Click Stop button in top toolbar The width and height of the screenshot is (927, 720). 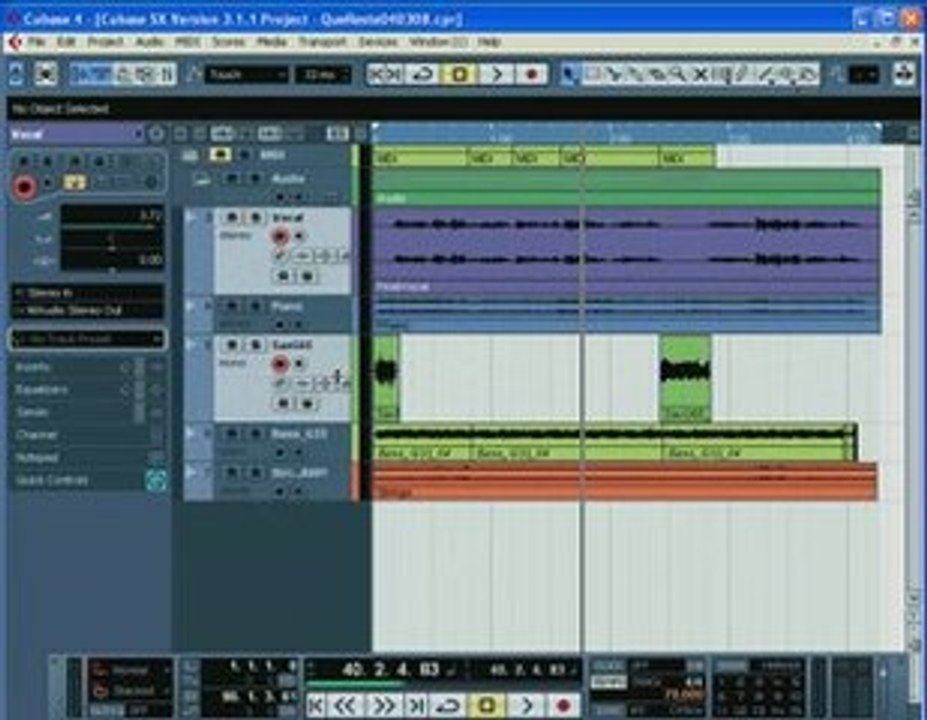click(x=459, y=74)
